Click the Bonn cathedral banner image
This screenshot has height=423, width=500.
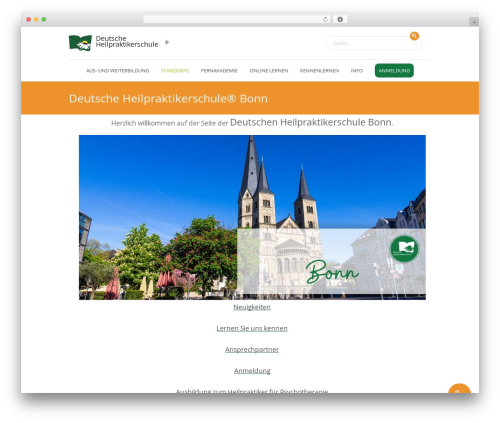(252, 217)
